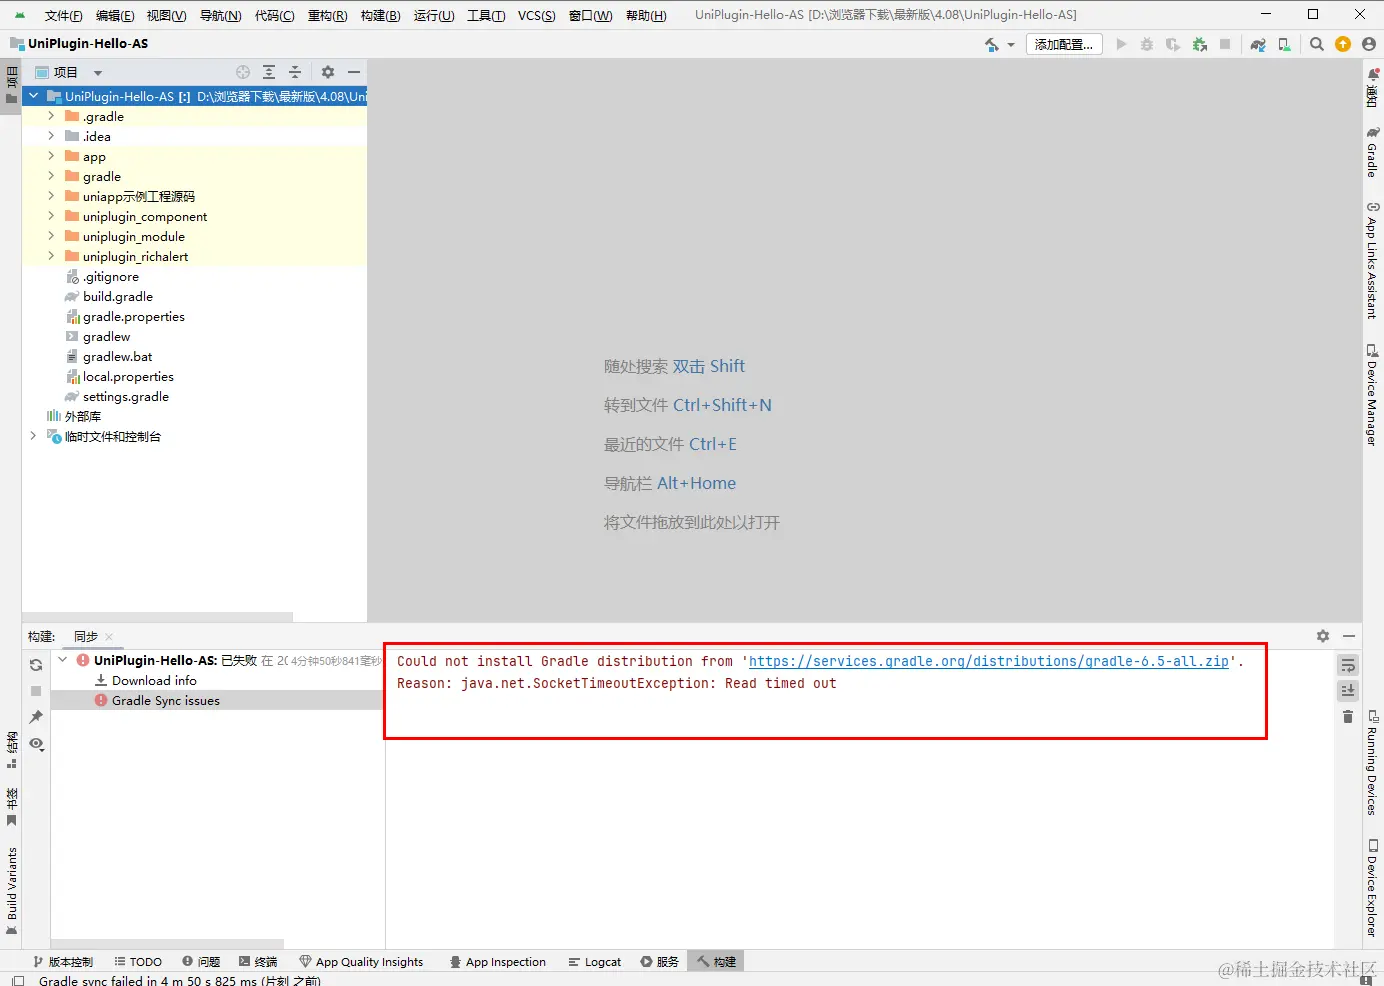The width and height of the screenshot is (1384, 986).
Task: Expand the uniplugin_module folder
Action: pos(51,236)
